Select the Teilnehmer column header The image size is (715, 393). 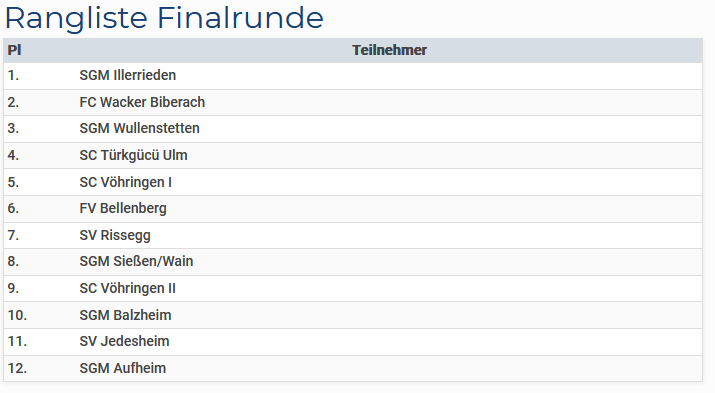389,50
